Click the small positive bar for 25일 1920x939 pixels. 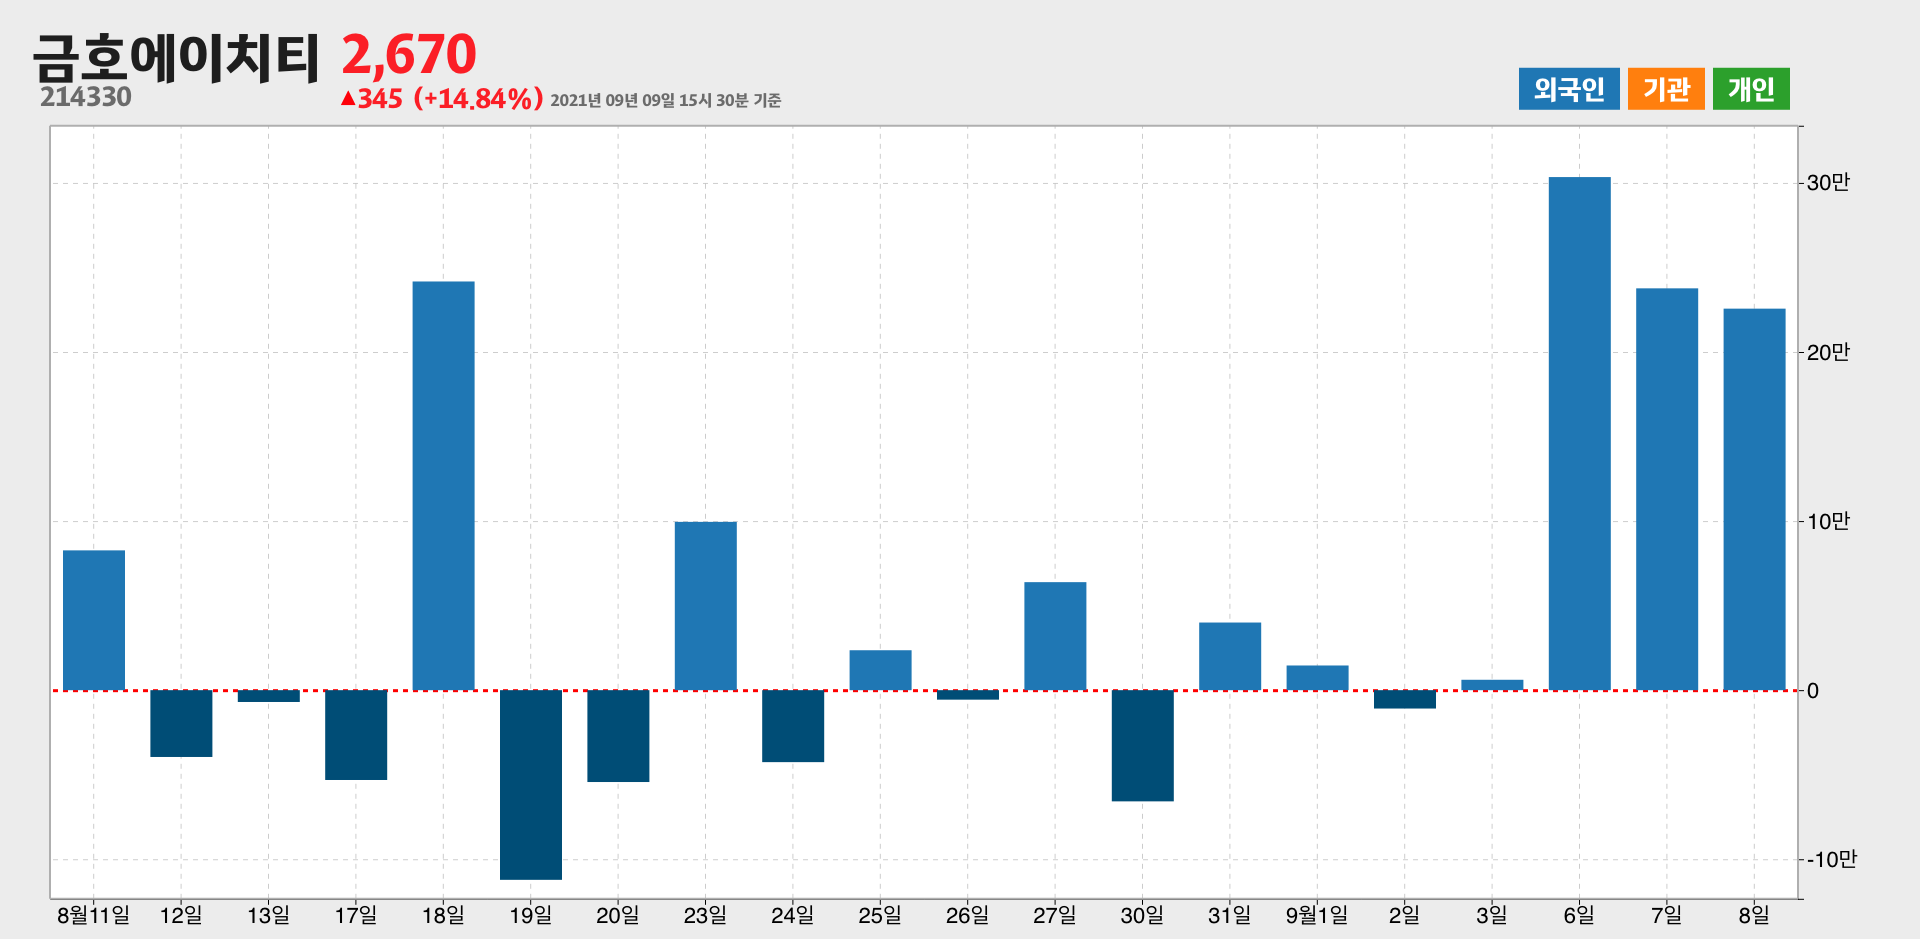(x=881, y=670)
